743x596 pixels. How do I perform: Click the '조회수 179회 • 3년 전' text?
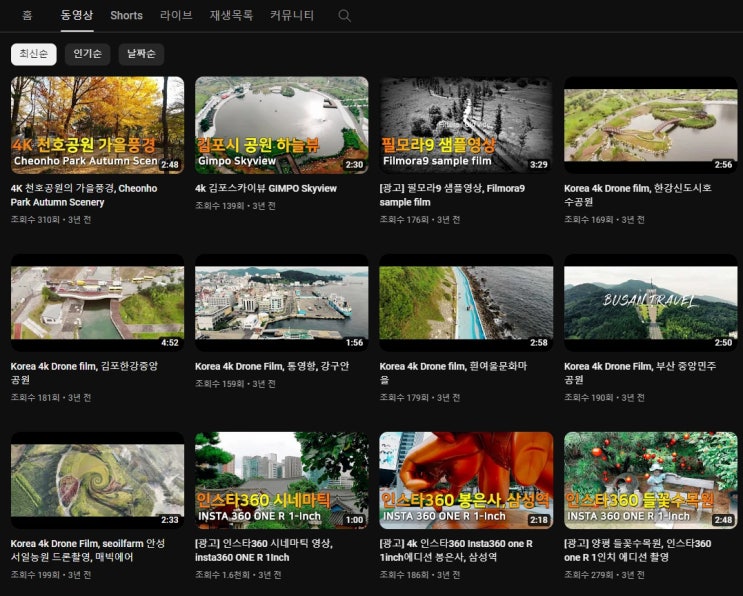[420, 397]
